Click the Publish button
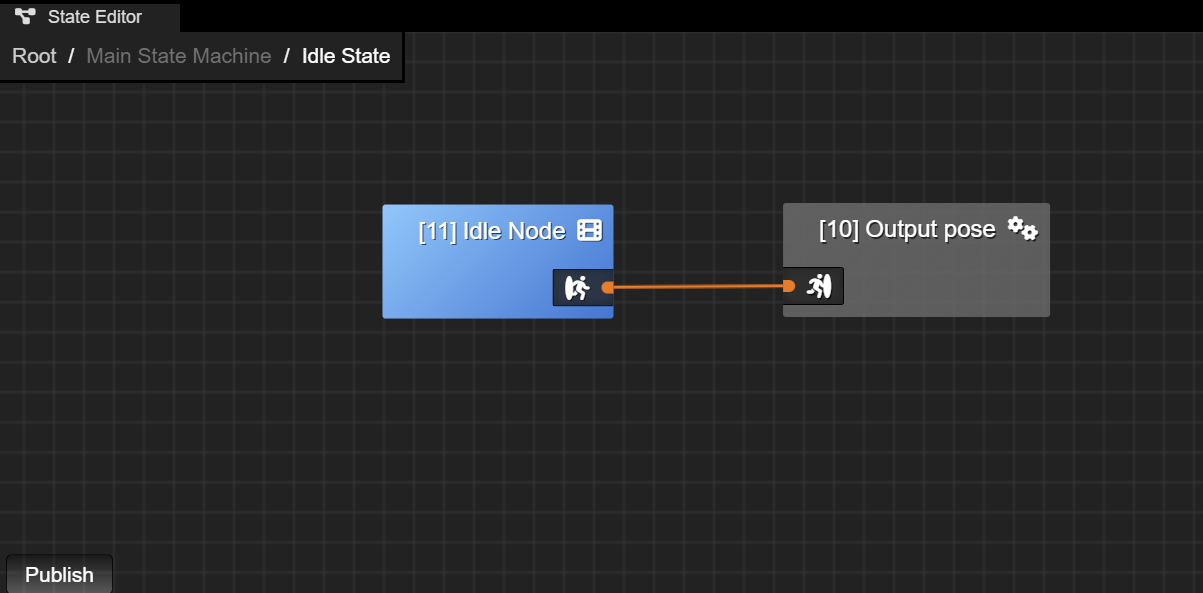The image size is (1203, 593). (59, 575)
